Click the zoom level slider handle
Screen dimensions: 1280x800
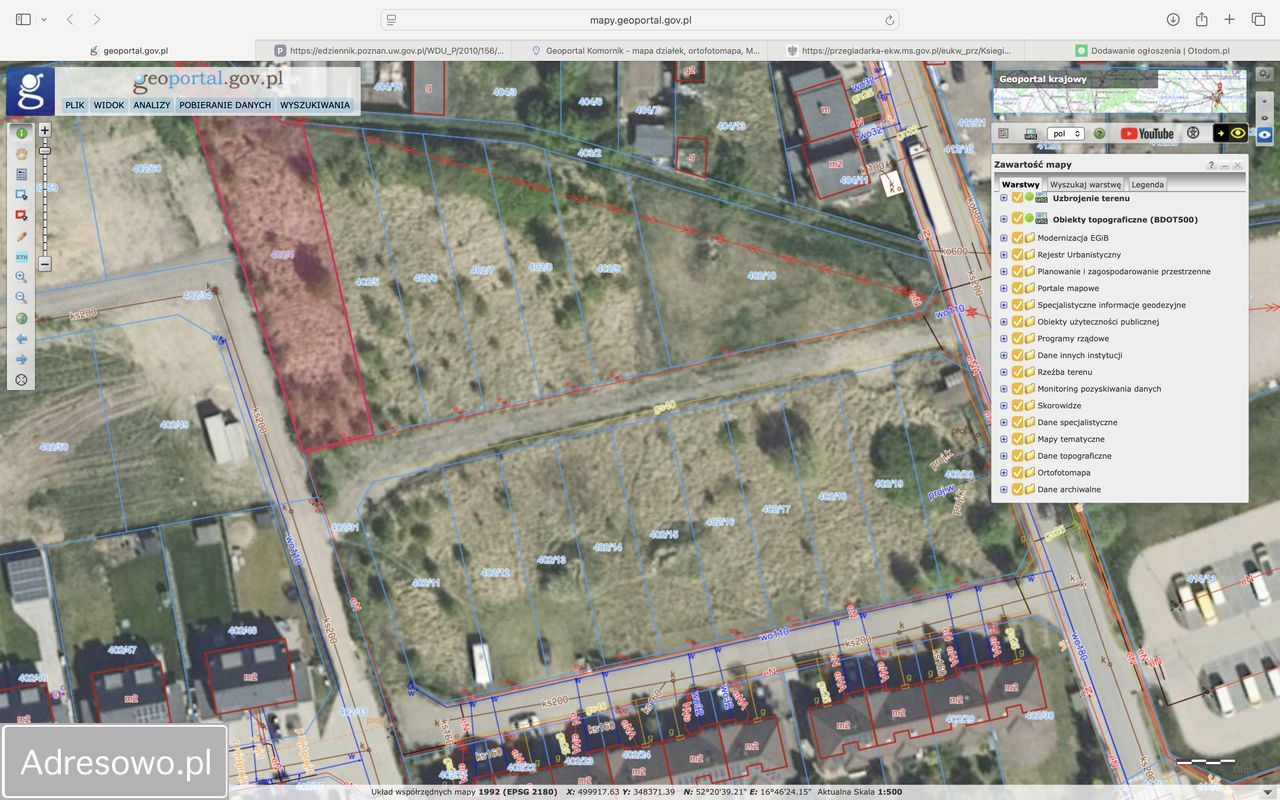click(x=44, y=150)
